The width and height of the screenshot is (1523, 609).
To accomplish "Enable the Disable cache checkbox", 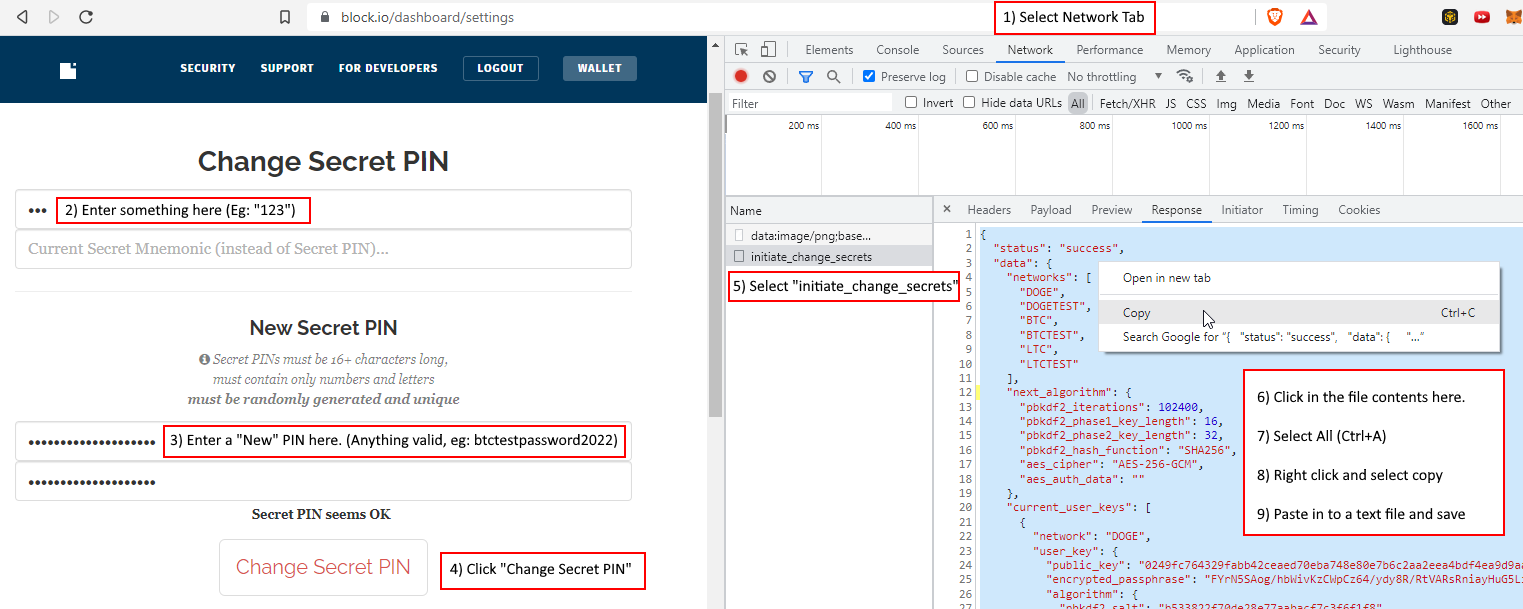I will coord(972,77).
